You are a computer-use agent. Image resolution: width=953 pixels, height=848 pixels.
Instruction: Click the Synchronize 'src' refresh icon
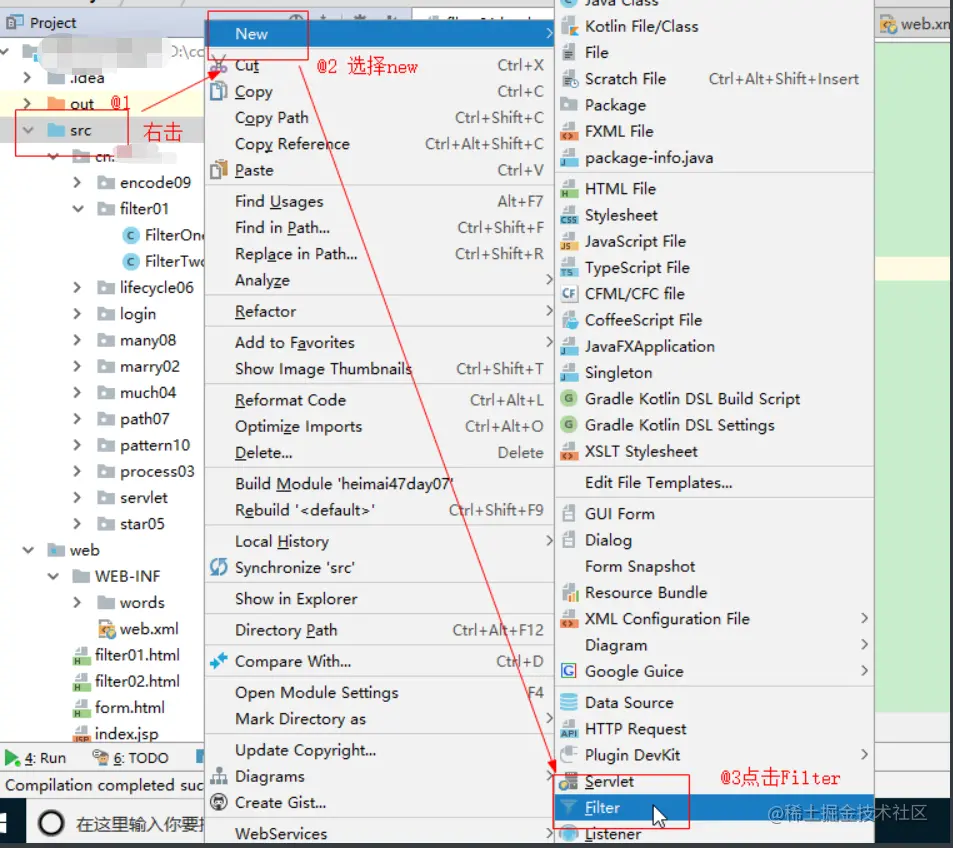pos(219,567)
